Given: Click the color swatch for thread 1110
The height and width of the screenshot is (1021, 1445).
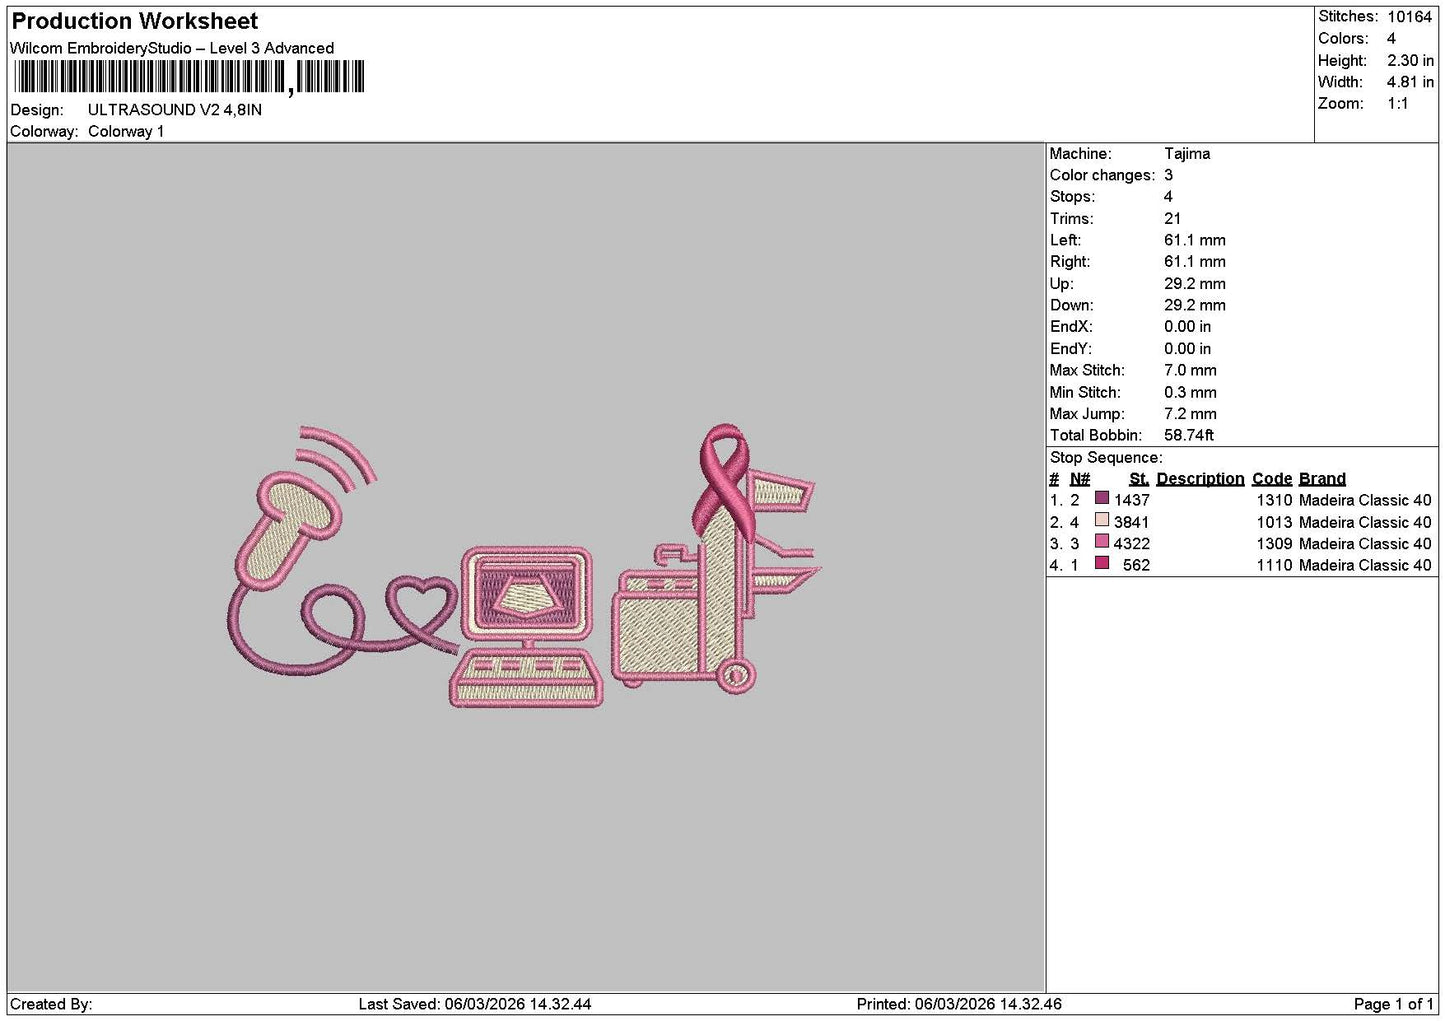Looking at the screenshot, I should pyautogui.click(x=1102, y=564).
